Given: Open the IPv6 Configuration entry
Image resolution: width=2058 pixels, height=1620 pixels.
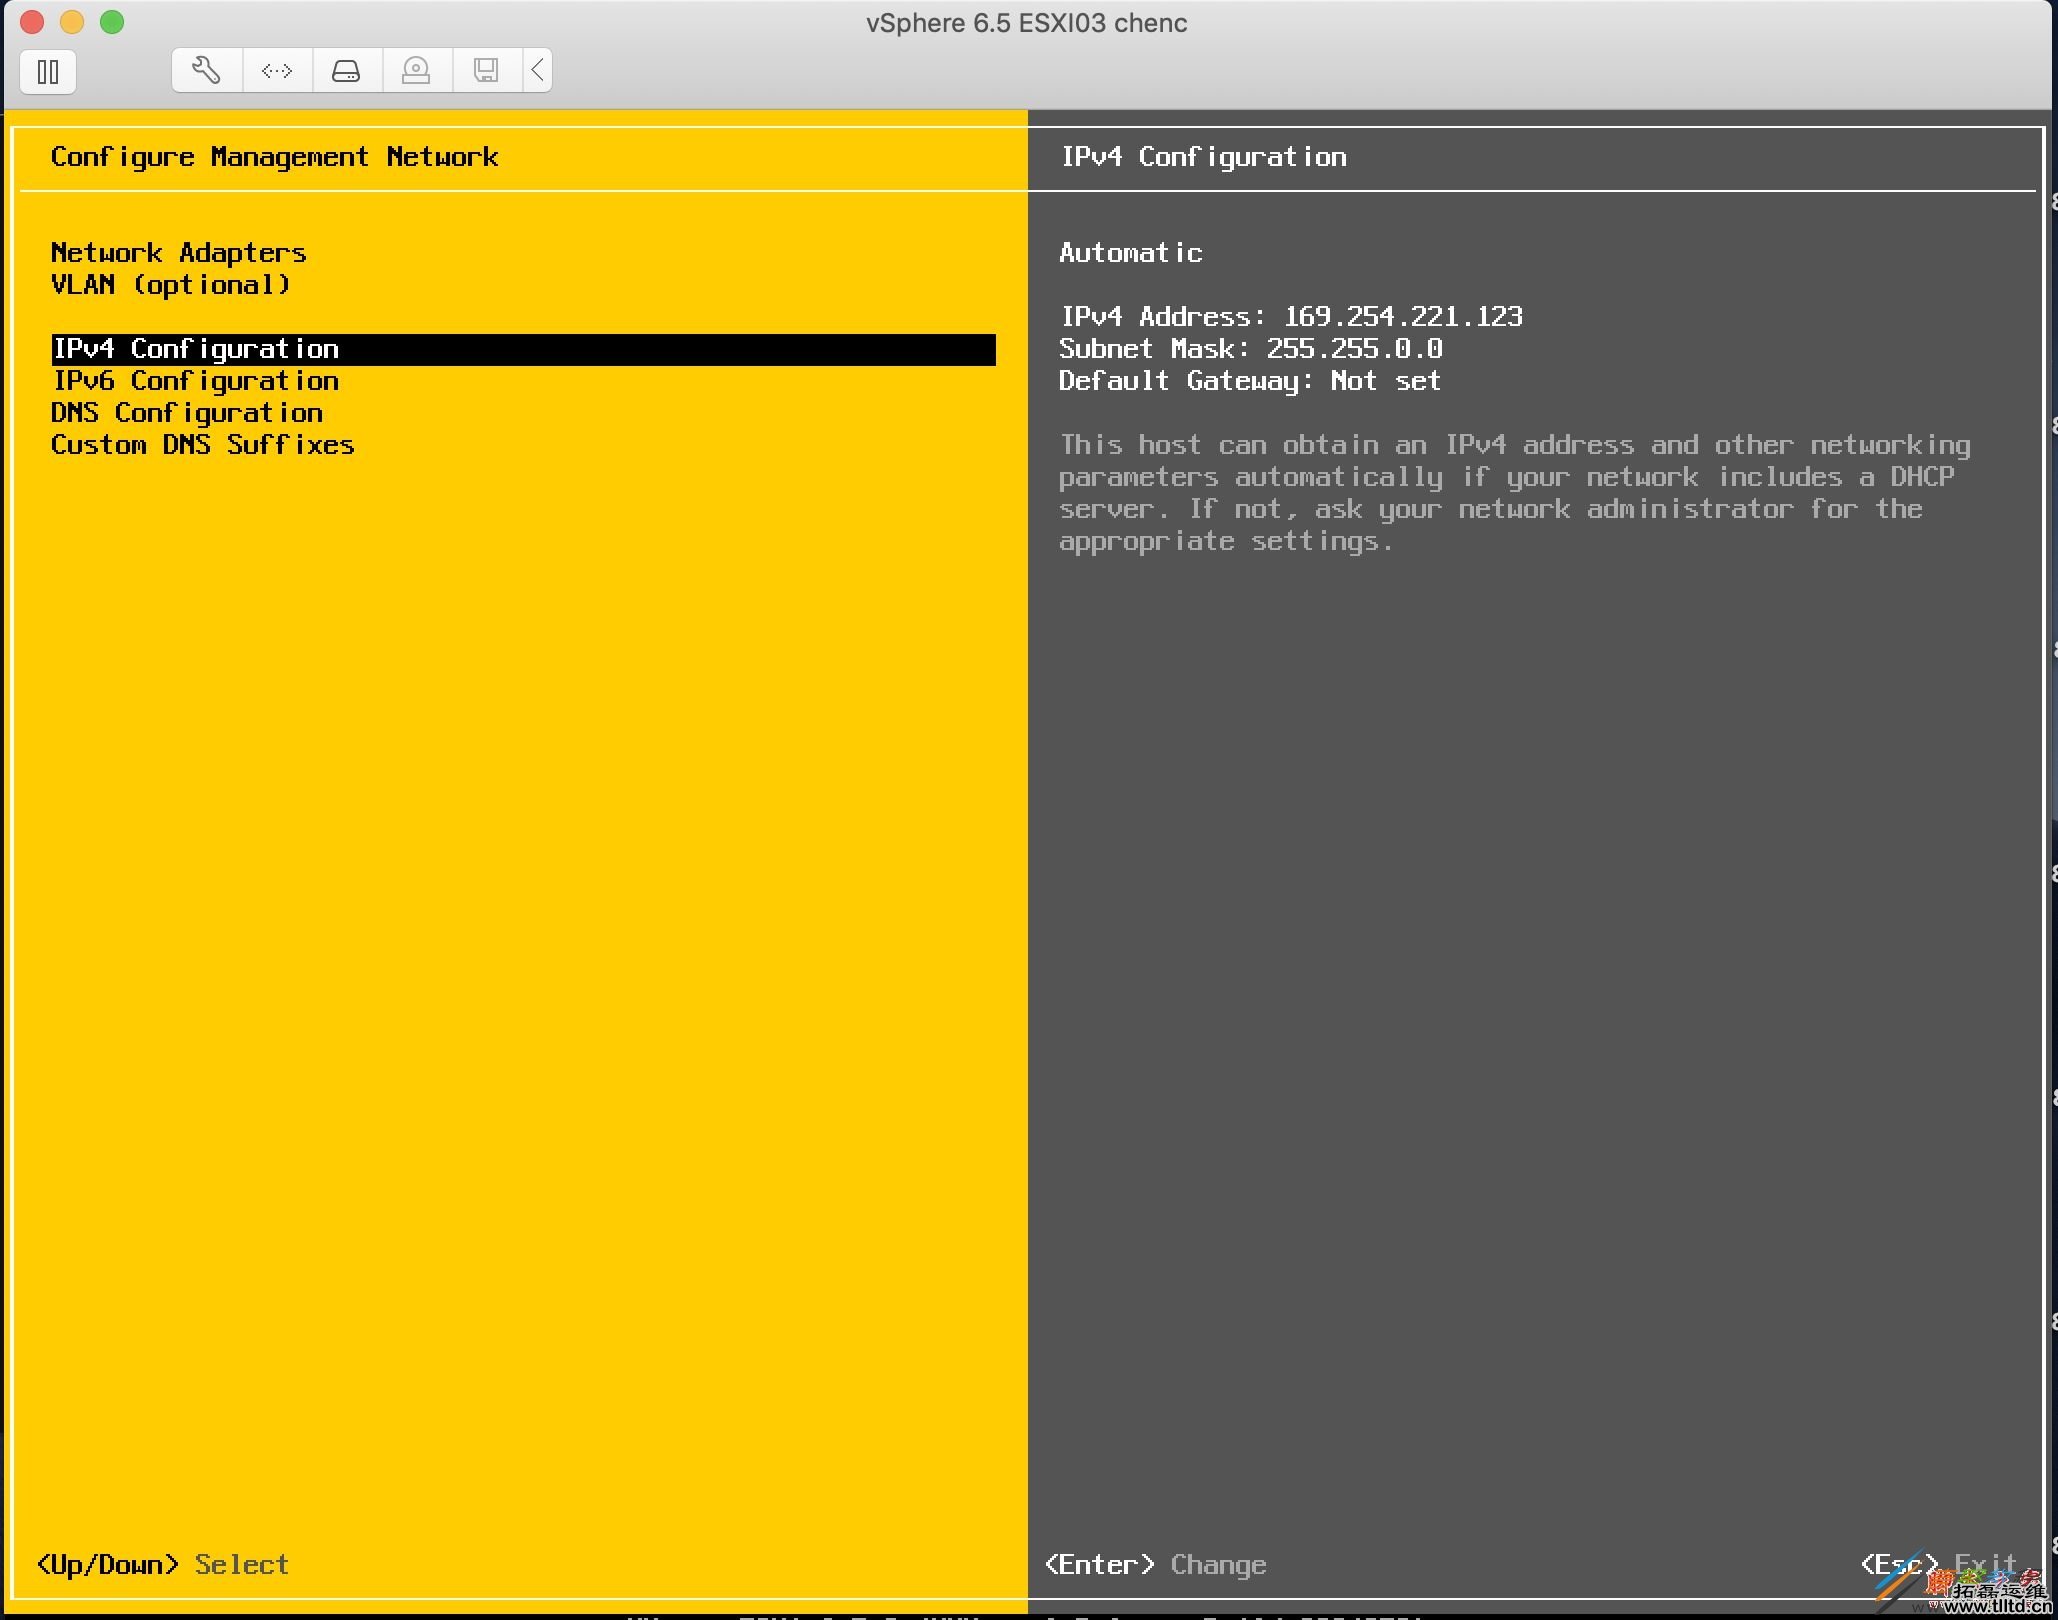Looking at the screenshot, I should point(196,380).
